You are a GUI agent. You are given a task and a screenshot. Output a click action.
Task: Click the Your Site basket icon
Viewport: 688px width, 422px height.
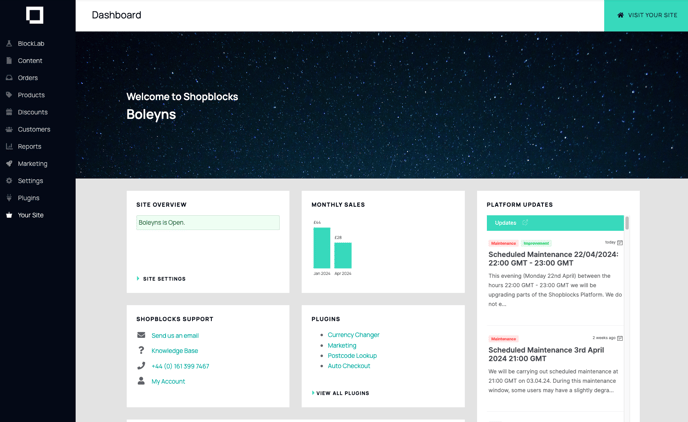(9, 215)
